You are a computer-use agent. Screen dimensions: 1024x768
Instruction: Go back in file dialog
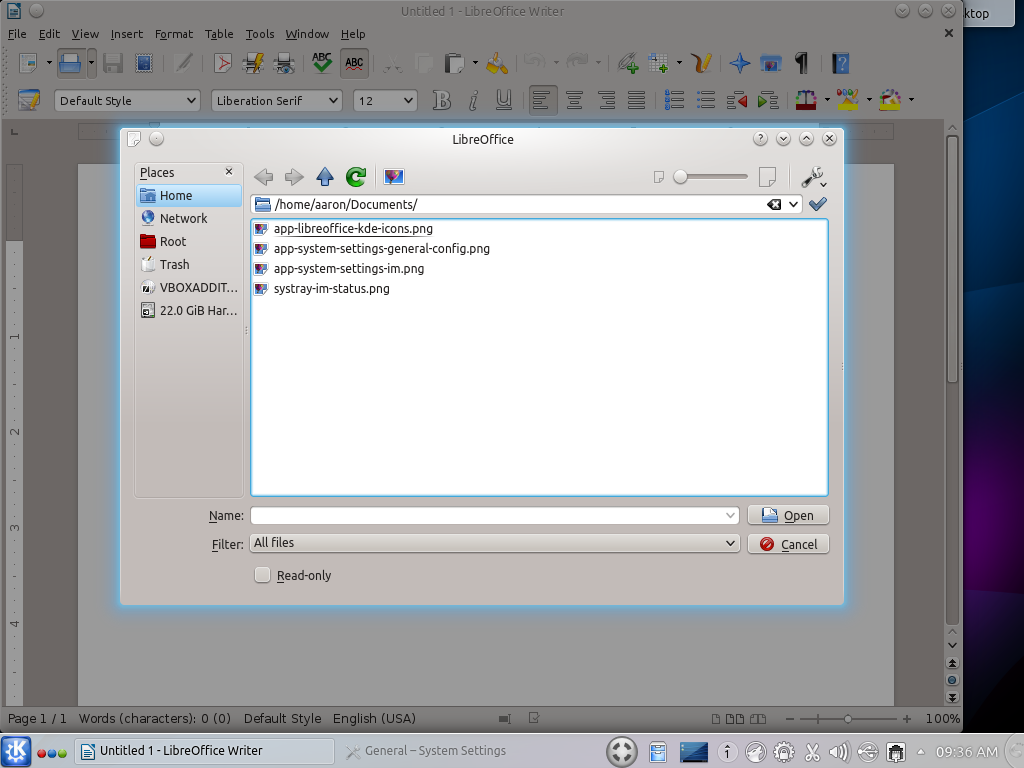pos(263,176)
